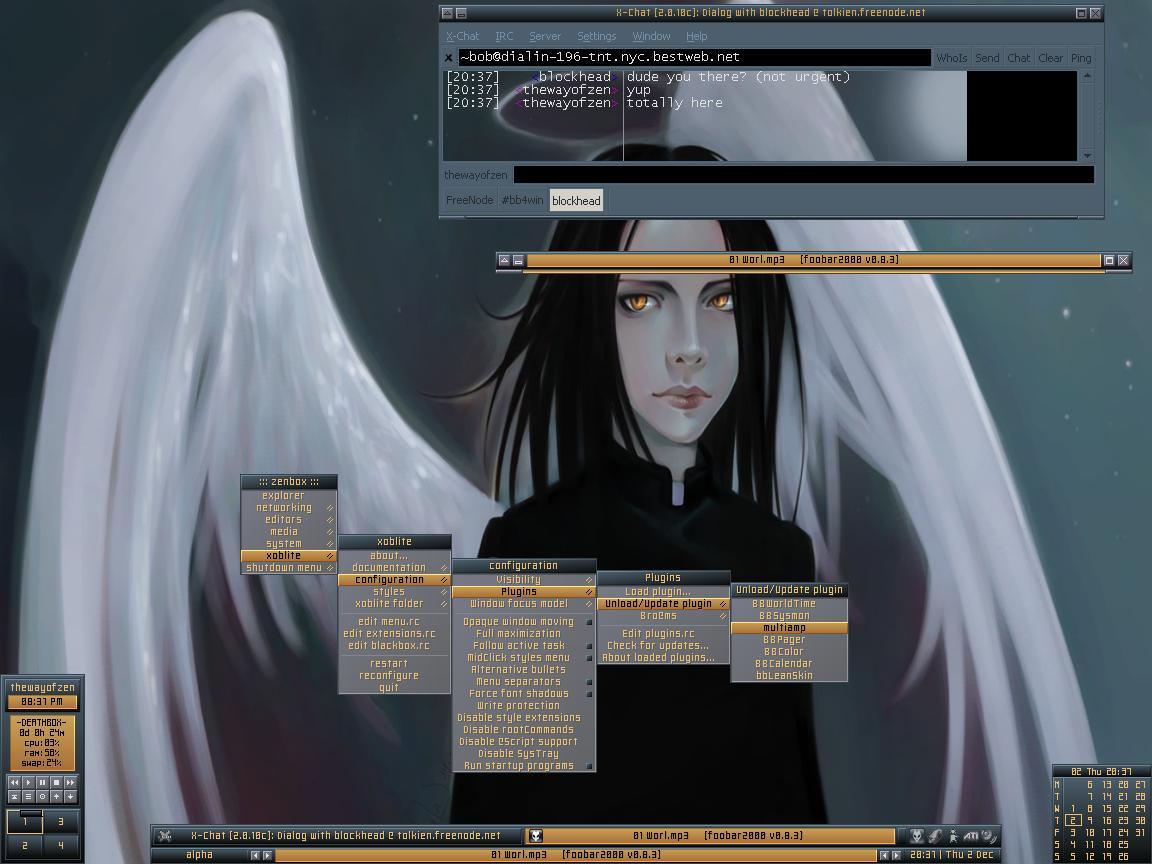Screen dimensions: 1152x864
Task: Expand the networking submenu in zenbox
Action: (x=289, y=508)
